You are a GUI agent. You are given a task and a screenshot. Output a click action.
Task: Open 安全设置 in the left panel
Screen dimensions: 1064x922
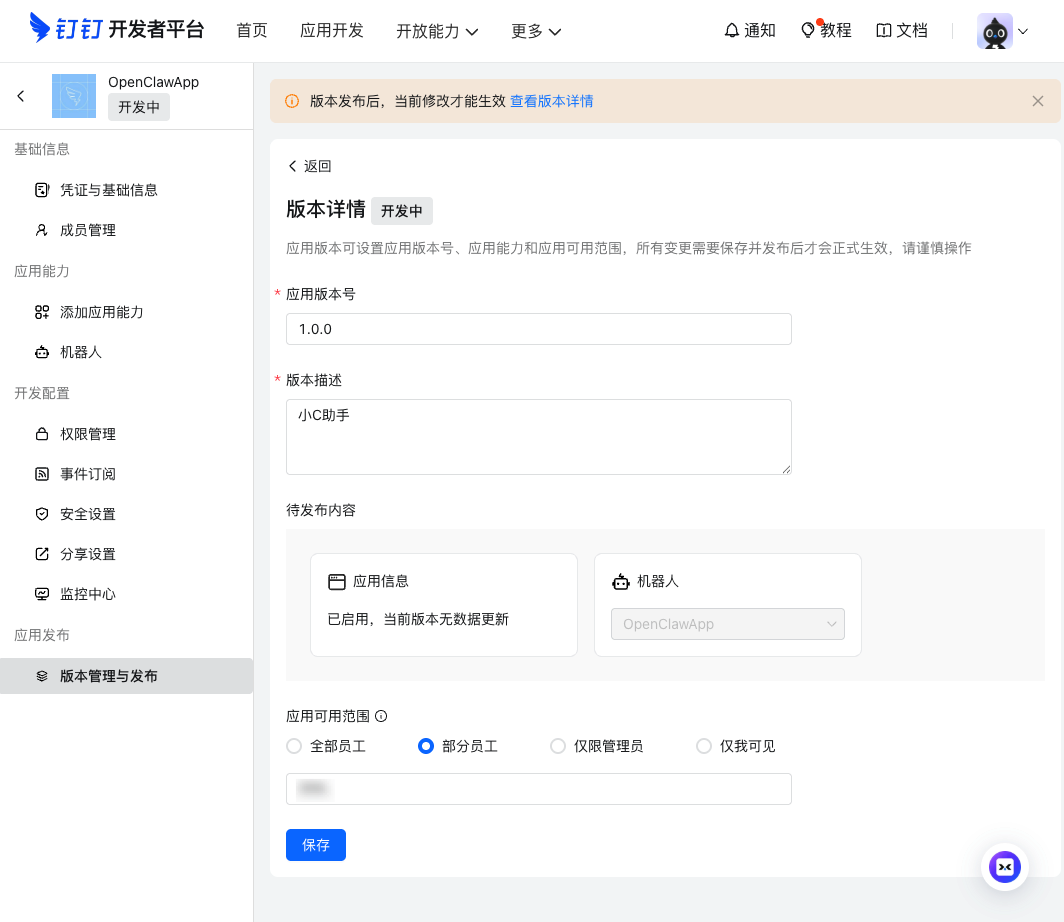[87, 514]
